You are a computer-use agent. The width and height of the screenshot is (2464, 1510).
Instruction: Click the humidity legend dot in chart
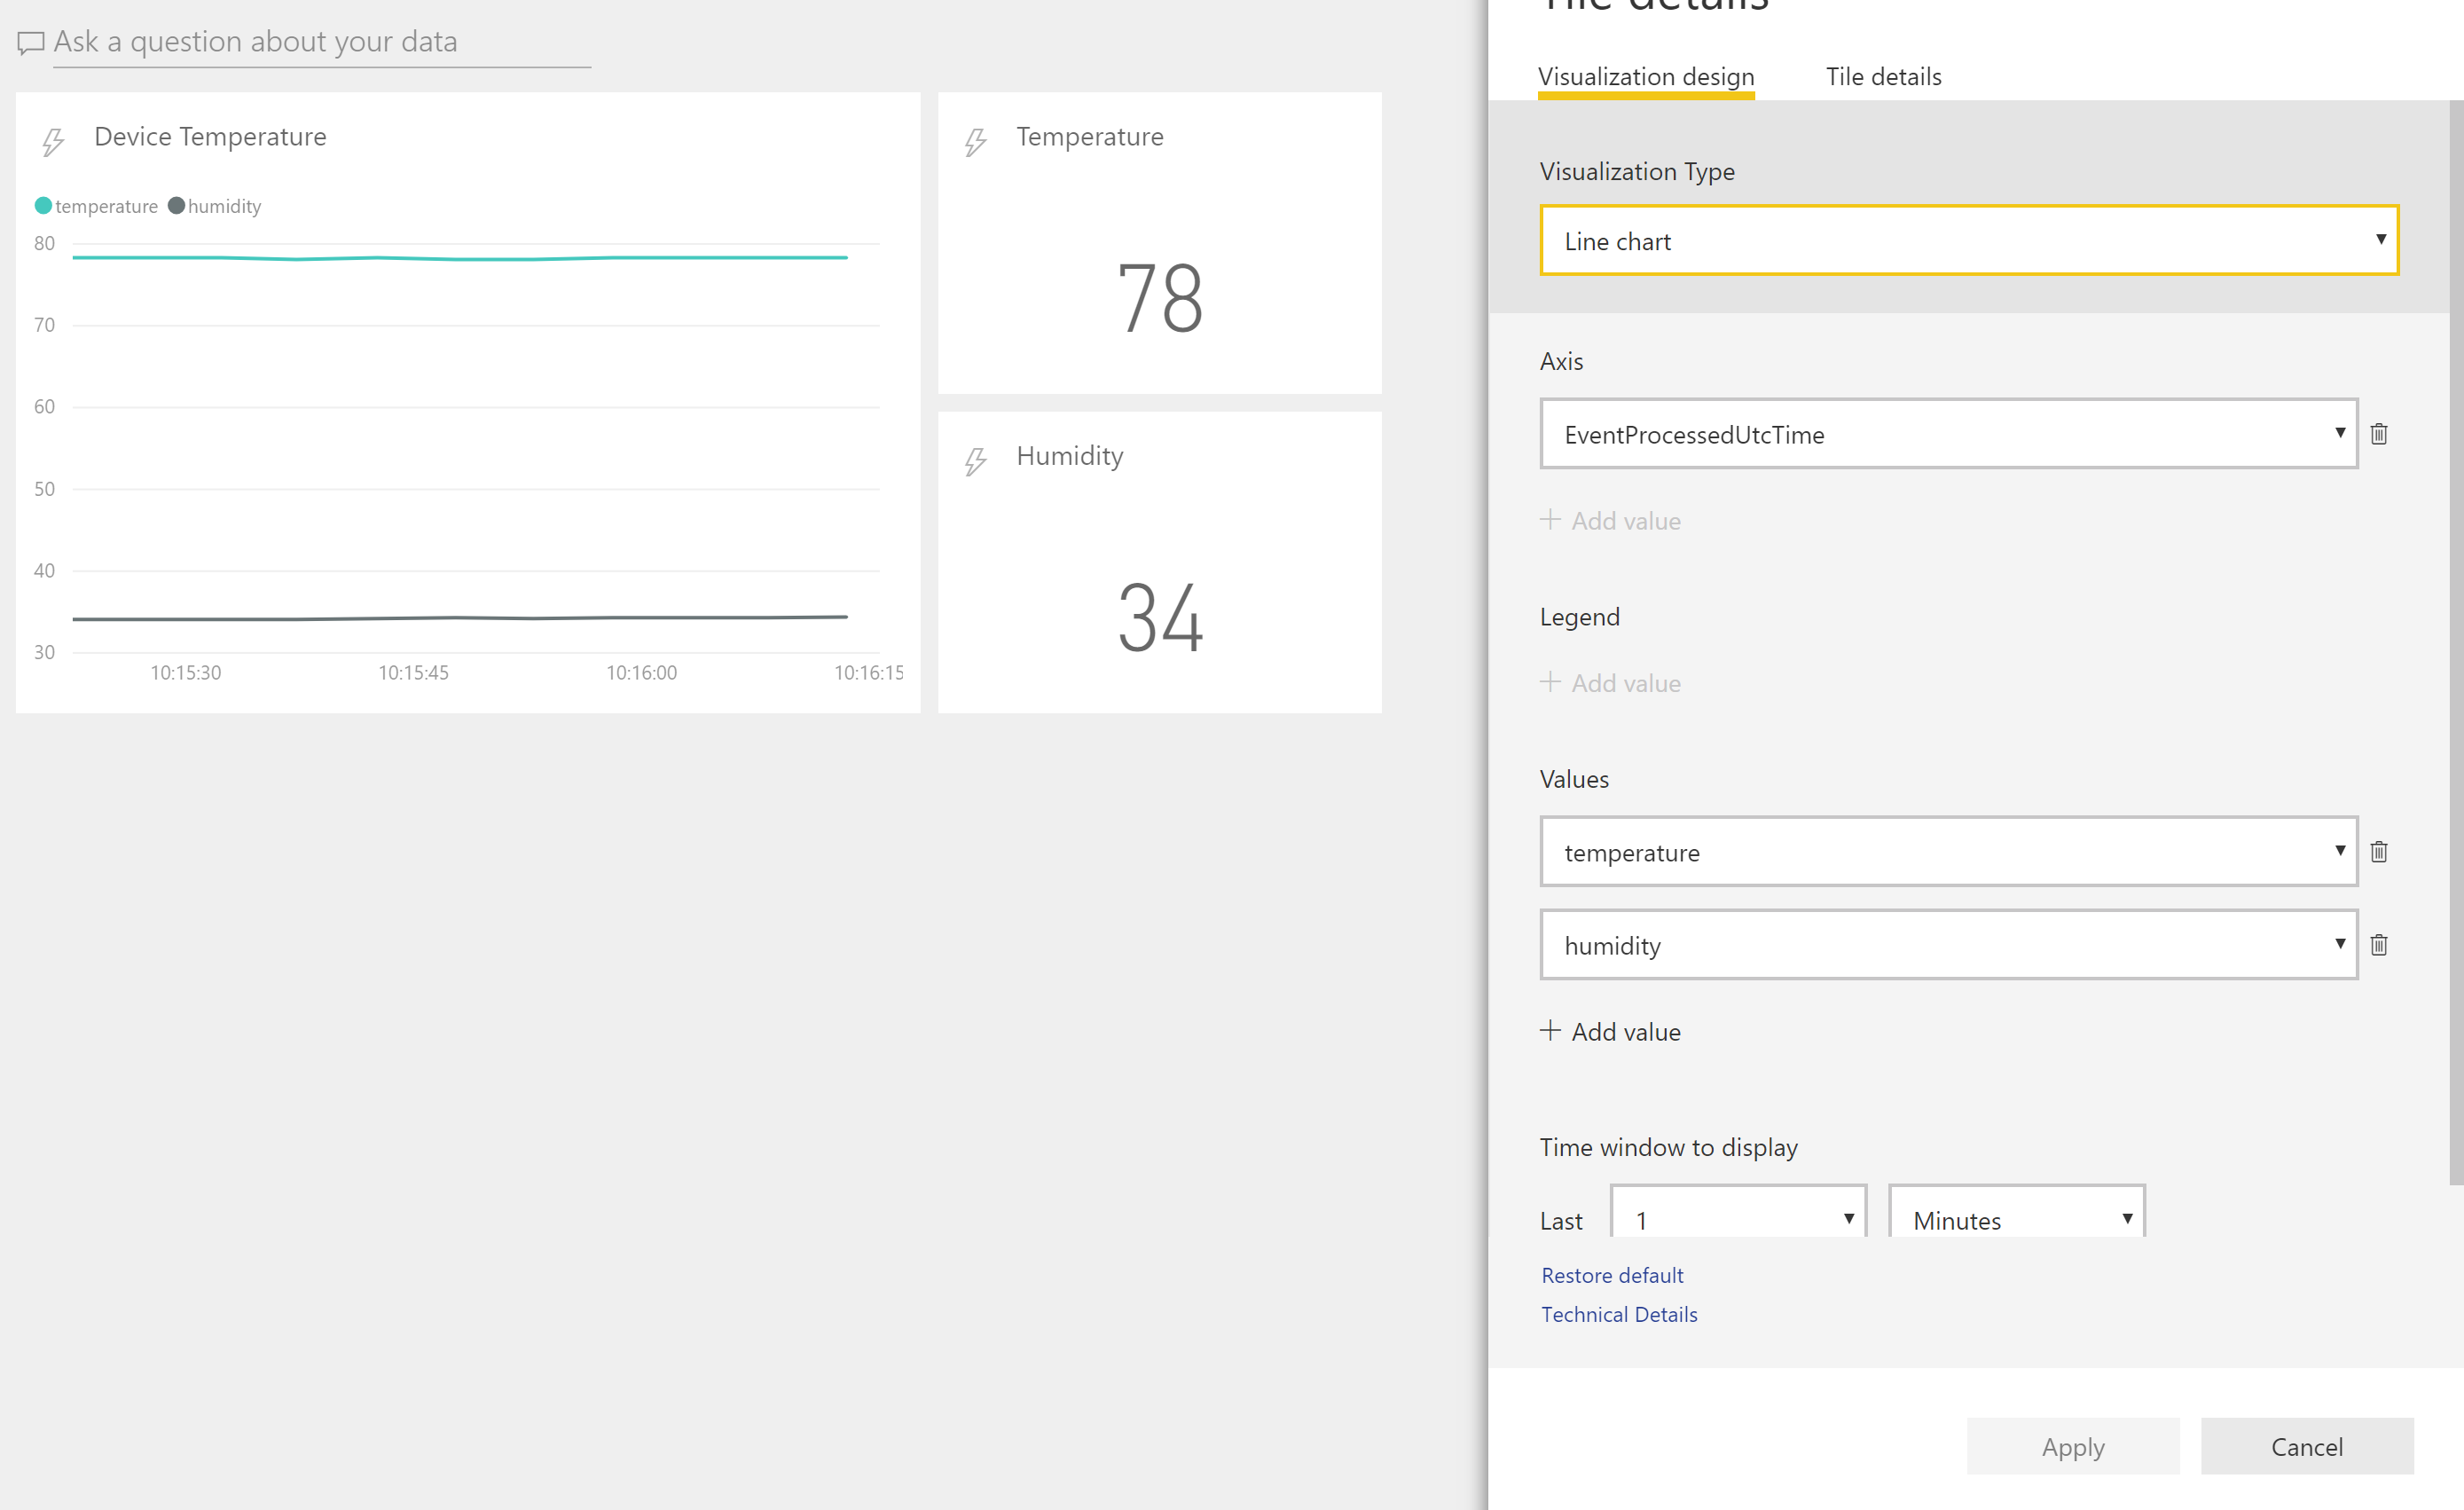pos(176,206)
